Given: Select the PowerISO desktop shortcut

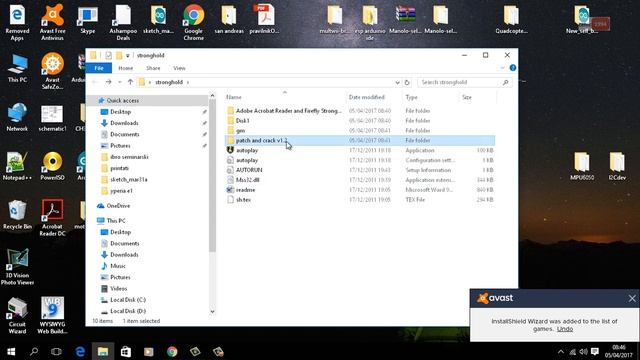Looking at the screenshot, I should (x=52, y=166).
